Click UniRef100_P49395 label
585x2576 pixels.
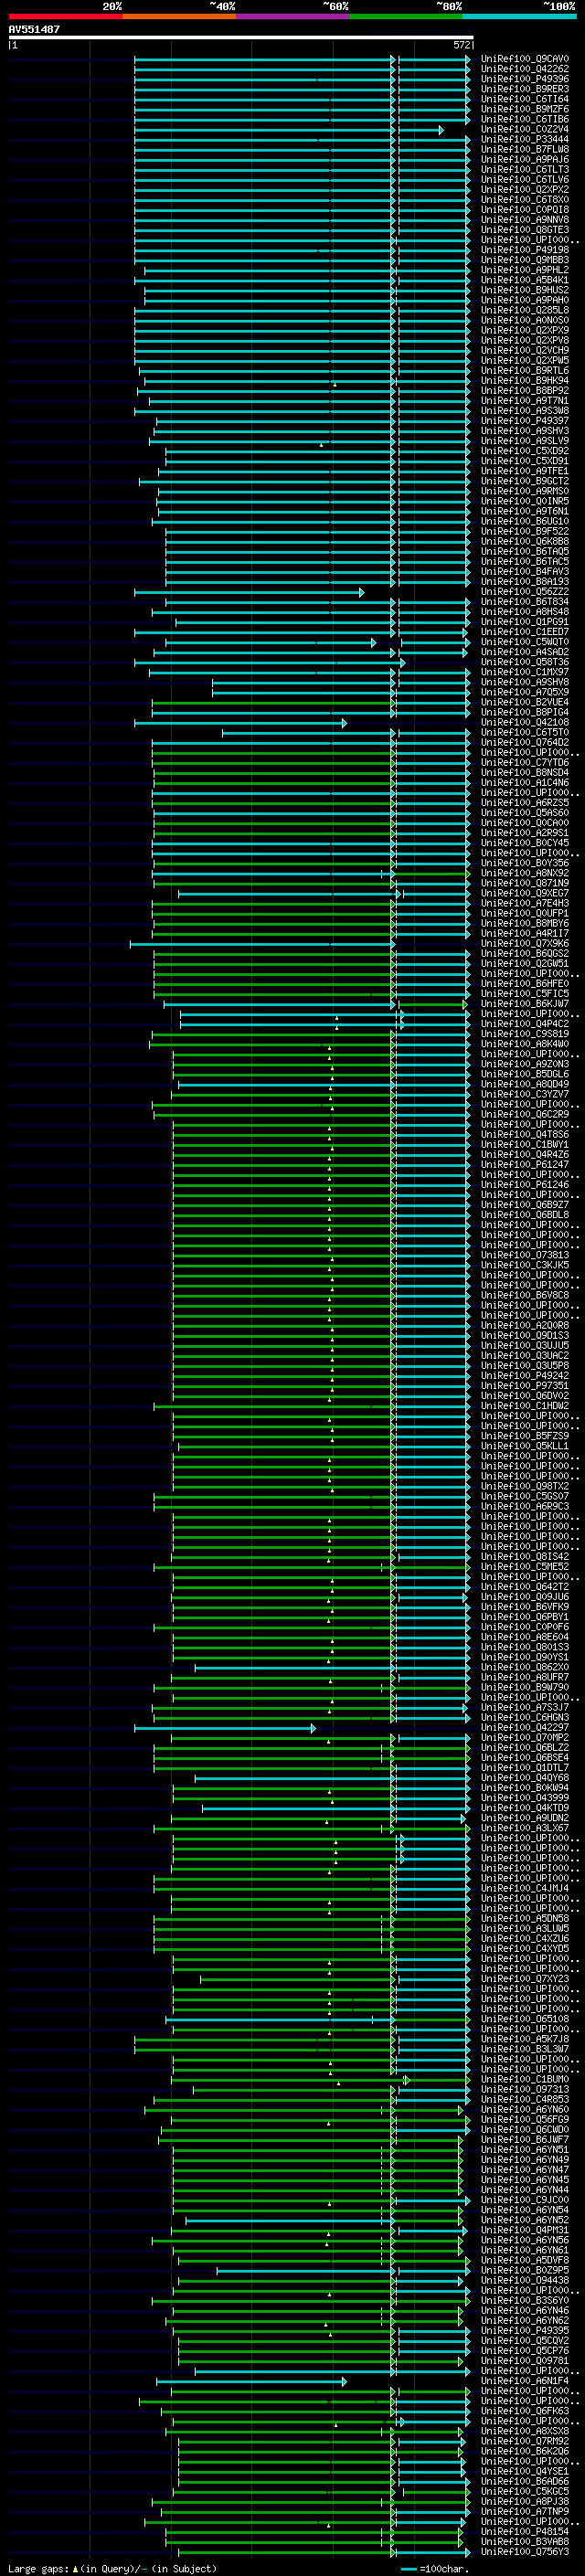tap(525, 2330)
